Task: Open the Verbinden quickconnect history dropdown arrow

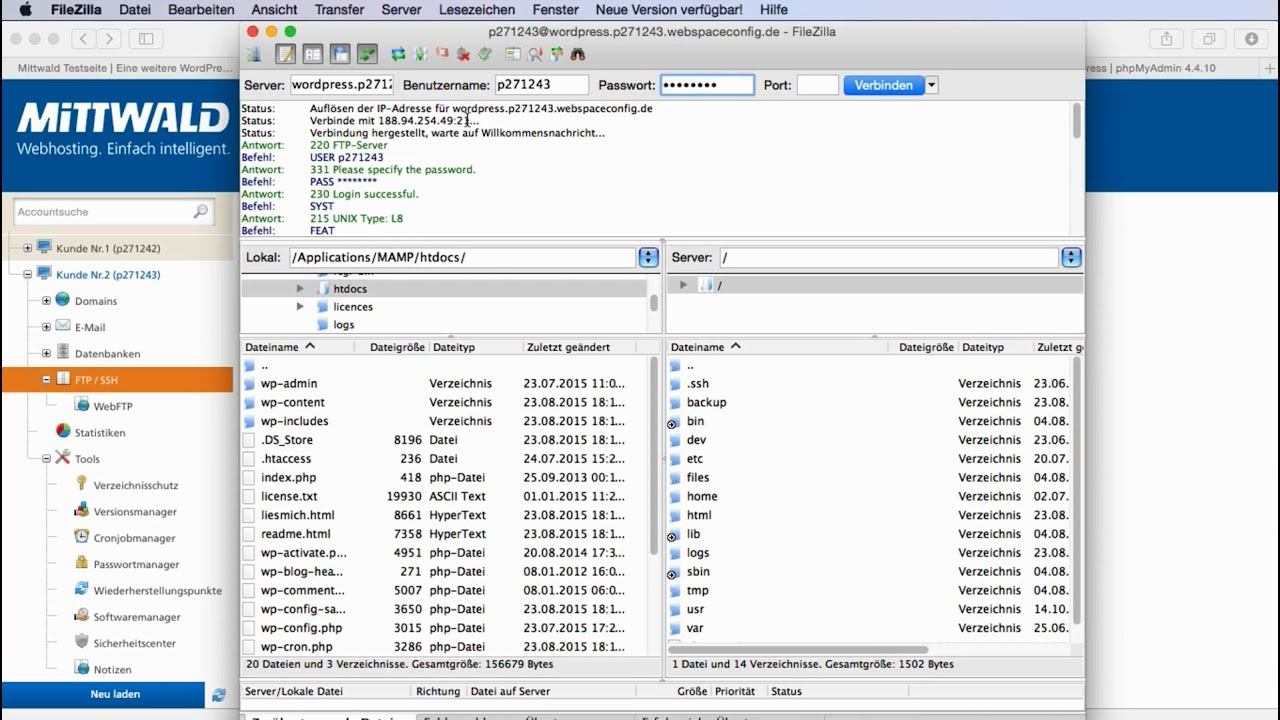Action: click(x=931, y=85)
